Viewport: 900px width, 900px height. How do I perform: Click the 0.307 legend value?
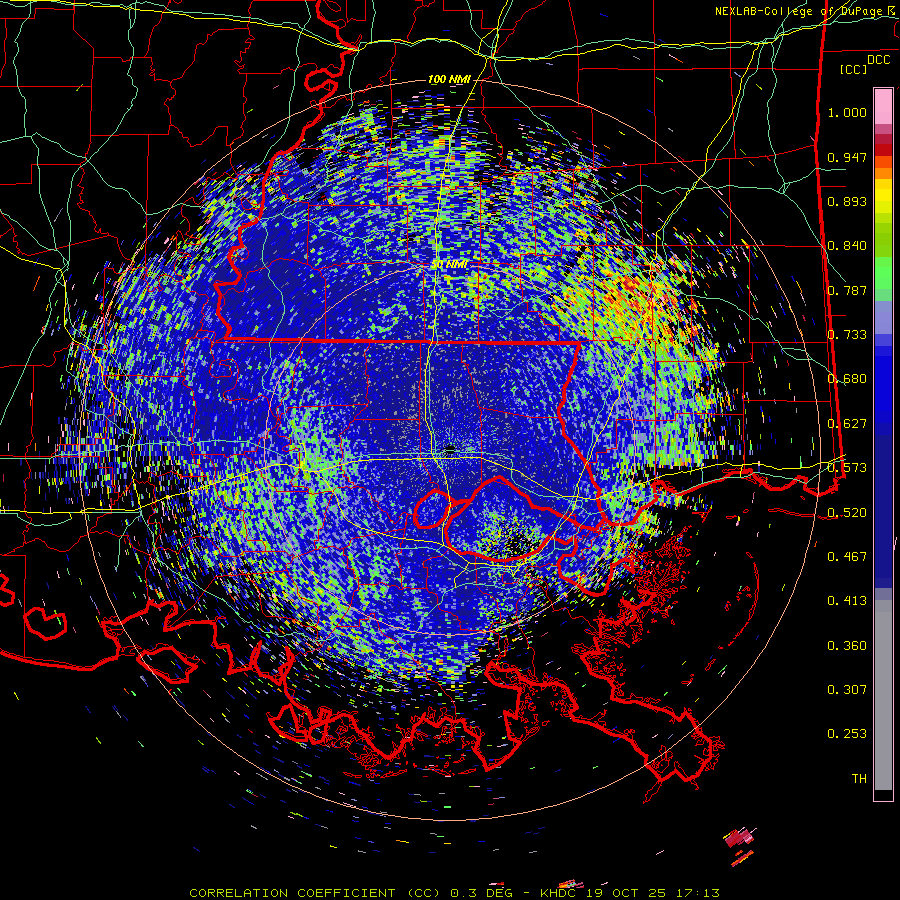[x=847, y=690]
